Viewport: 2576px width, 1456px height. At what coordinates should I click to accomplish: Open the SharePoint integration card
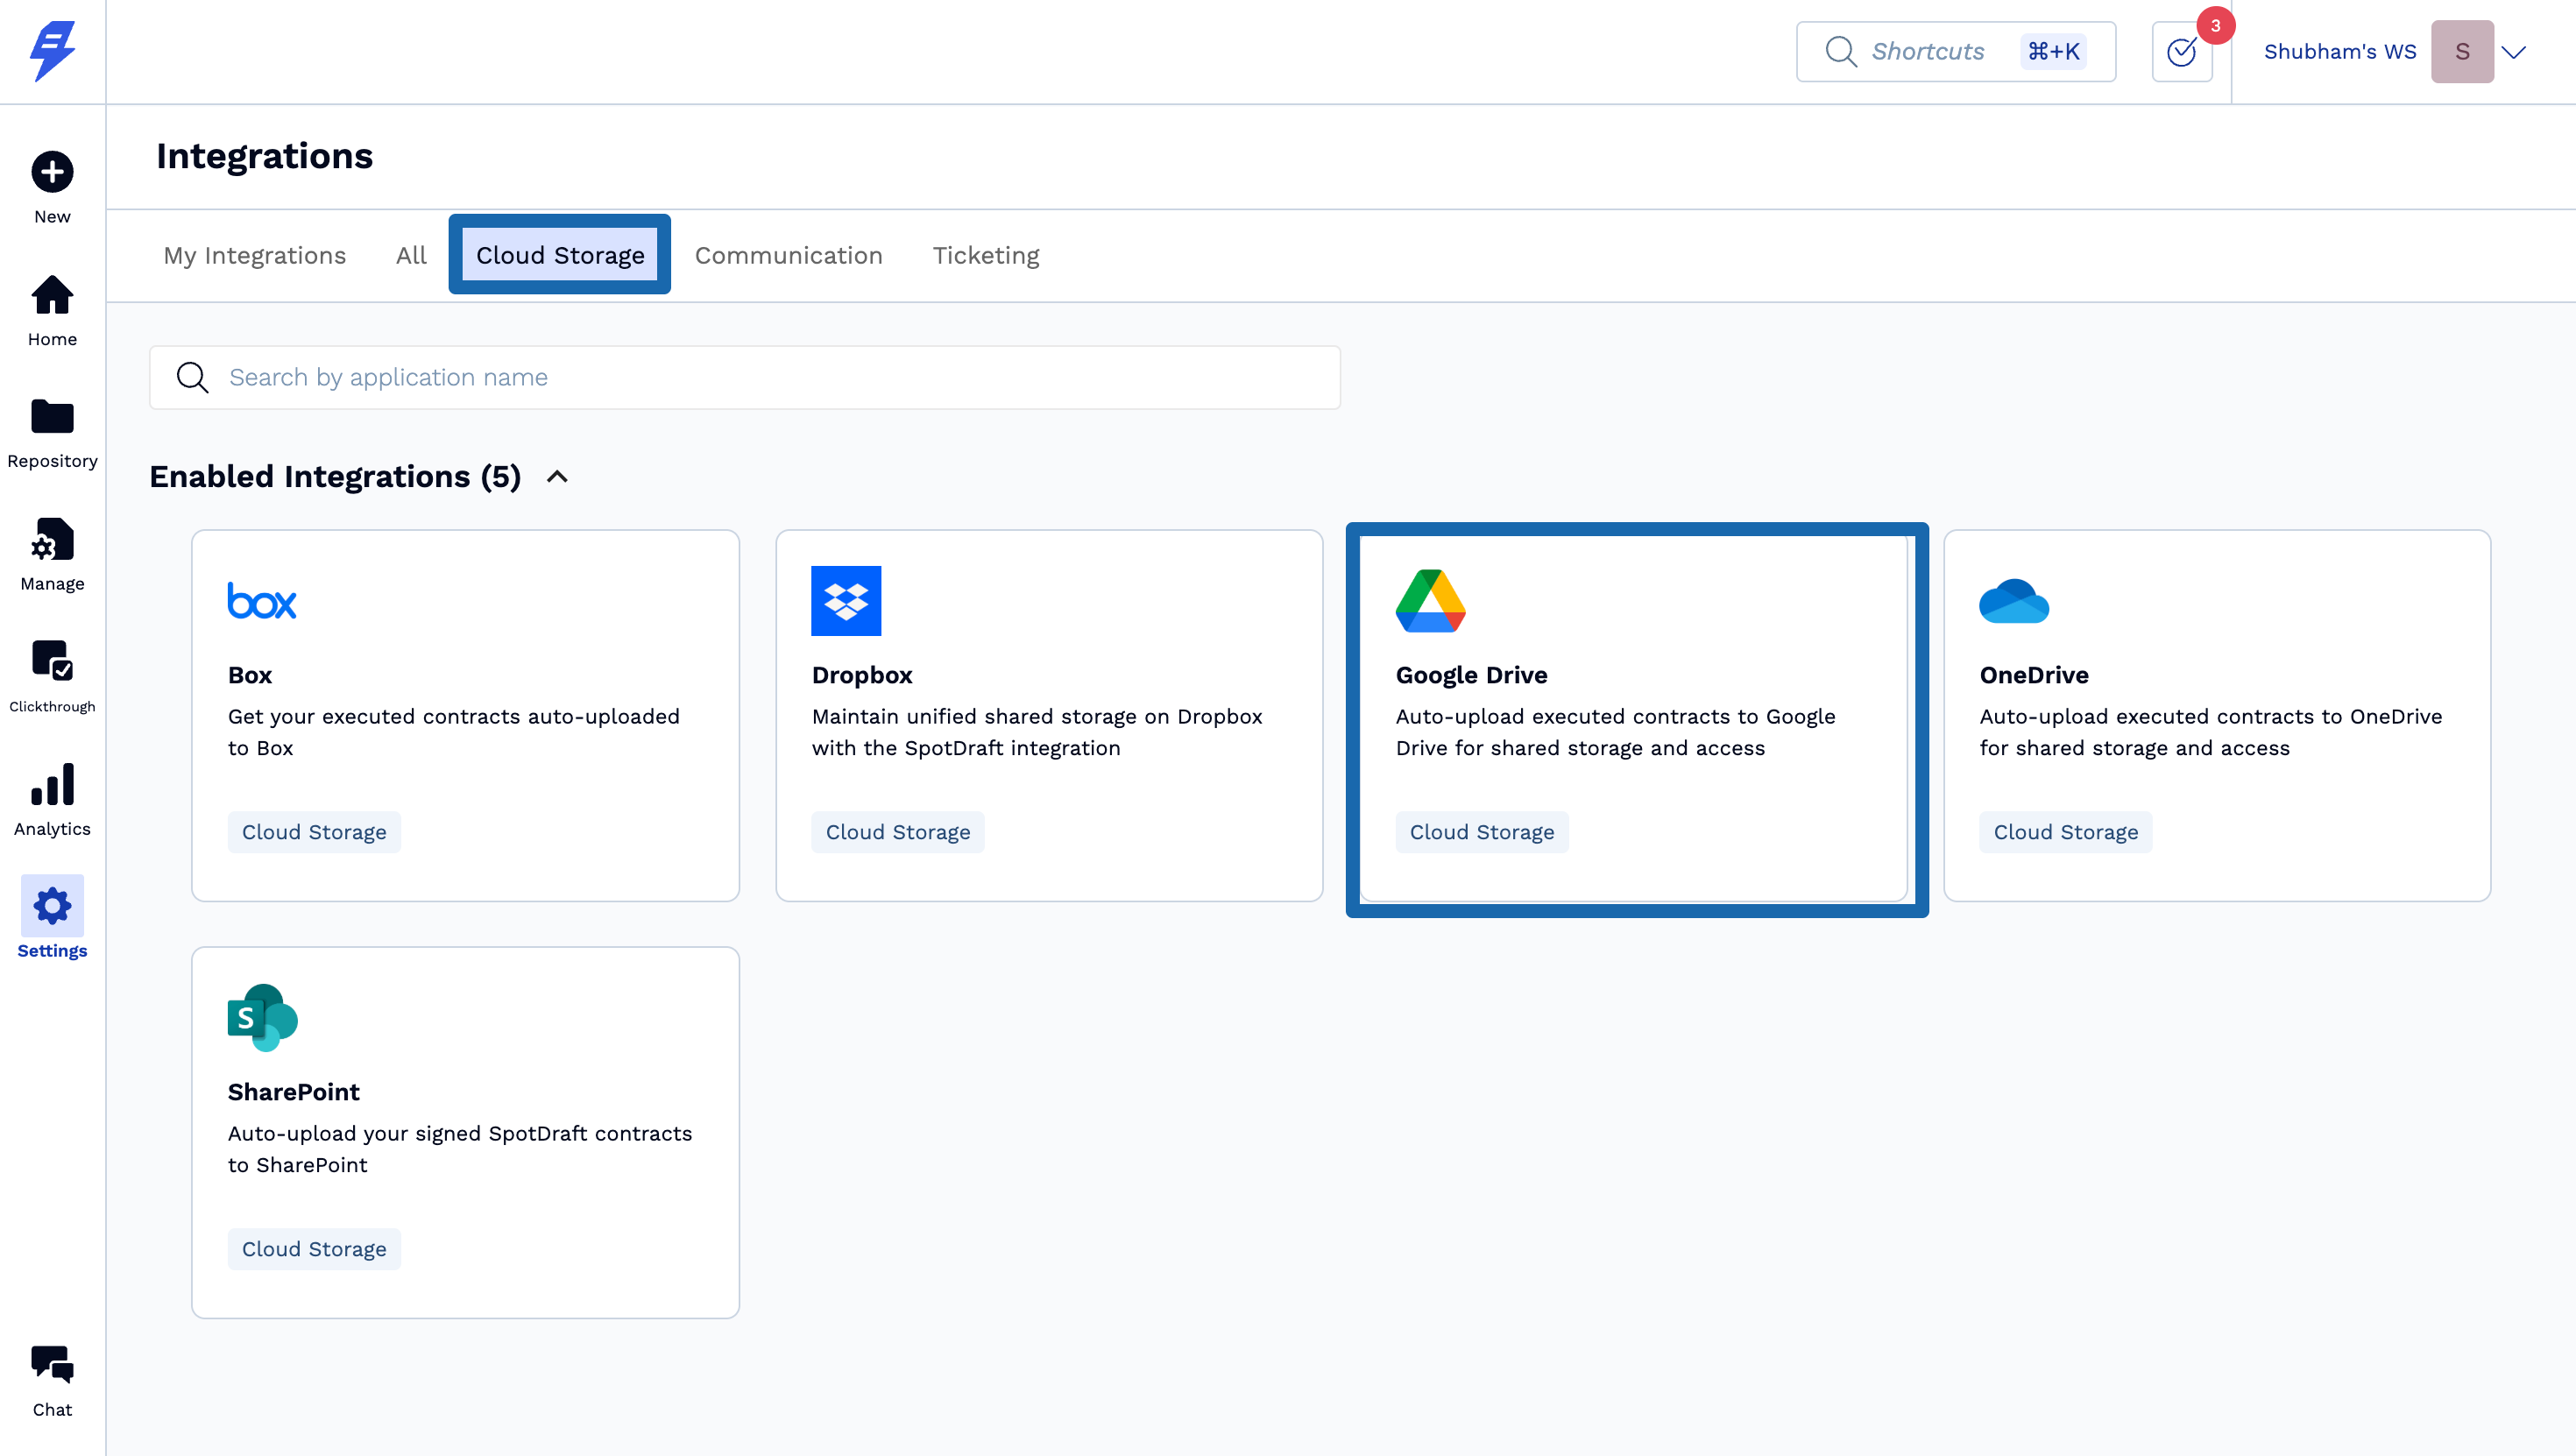(x=465, y=1132)
